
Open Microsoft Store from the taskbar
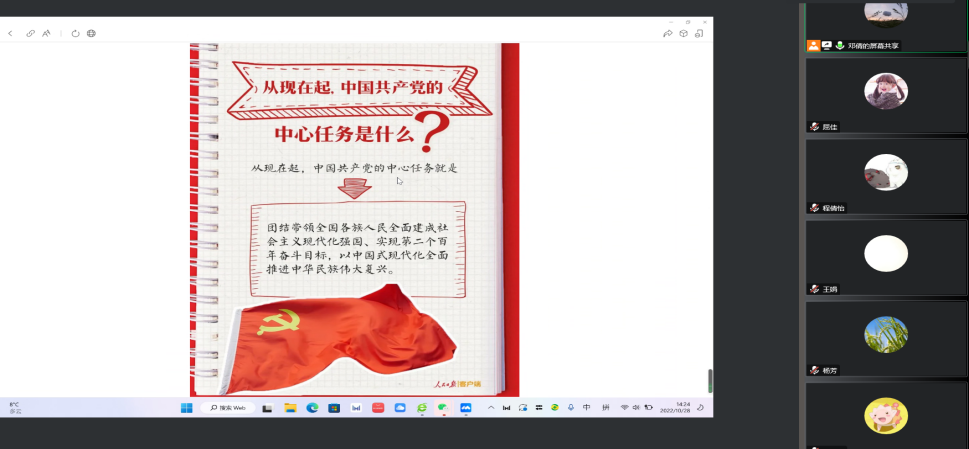pyautogui.click(x=334, y=408)
